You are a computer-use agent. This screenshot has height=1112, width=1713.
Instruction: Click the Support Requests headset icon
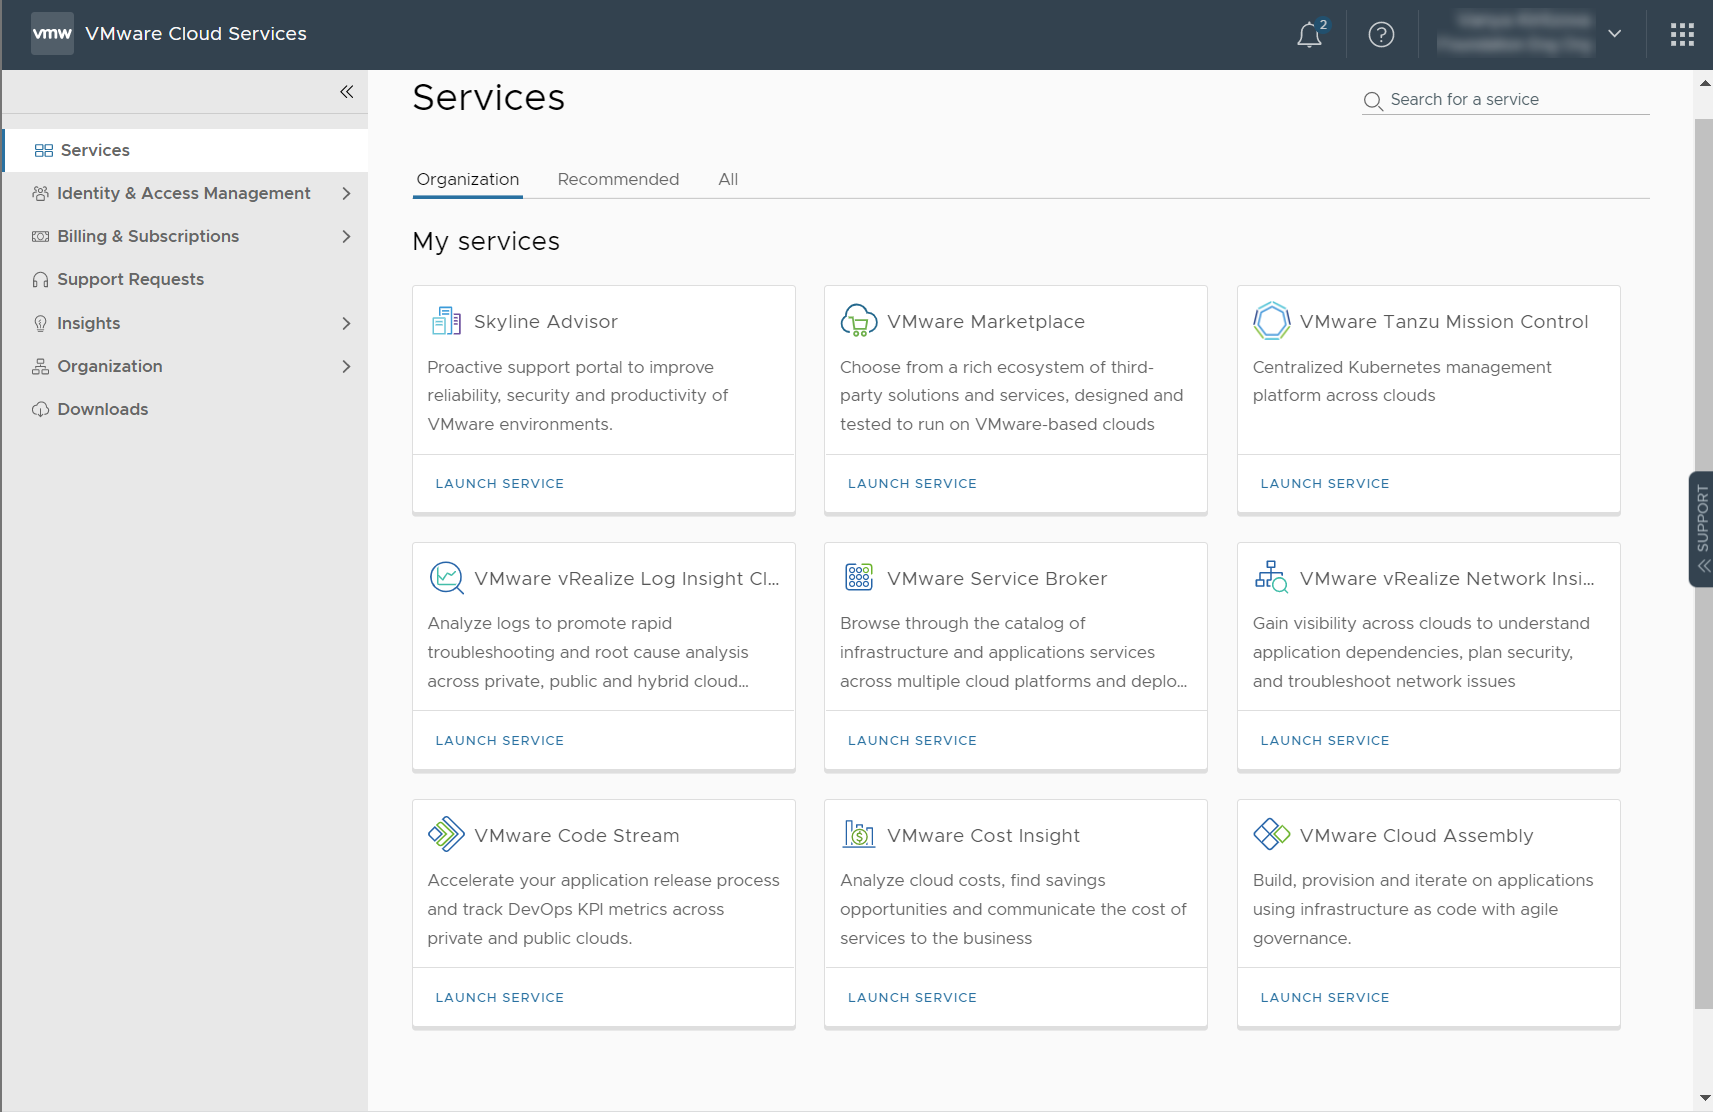(x=40, y=279)
